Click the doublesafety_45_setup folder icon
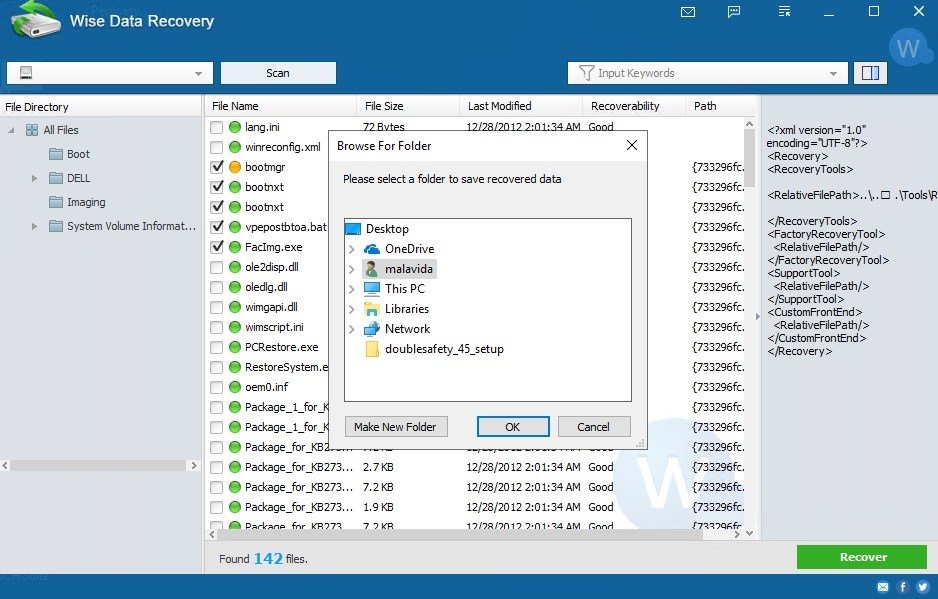Viewport: 938px width, 599px height. pyautogui.click(x=372, y=349)
